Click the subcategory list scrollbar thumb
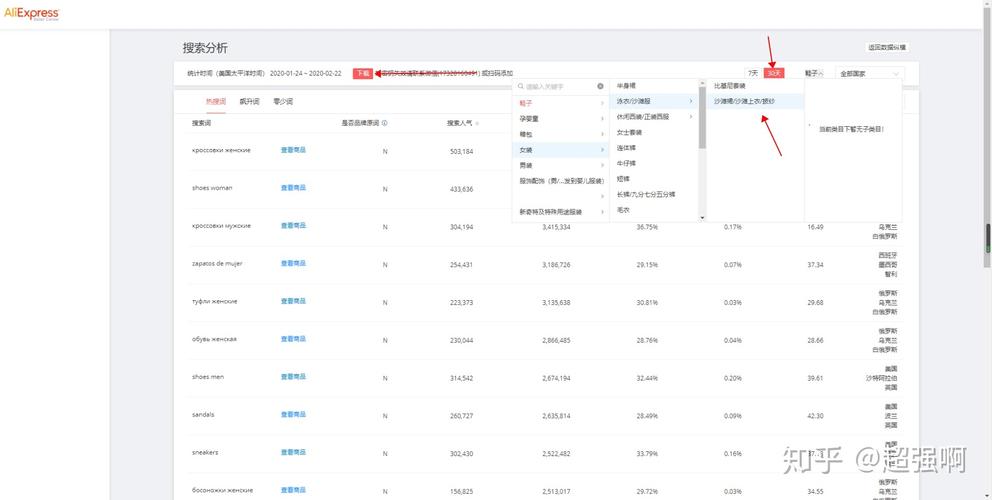The width and height of the screenshot is (992, 500). (702, 118)
